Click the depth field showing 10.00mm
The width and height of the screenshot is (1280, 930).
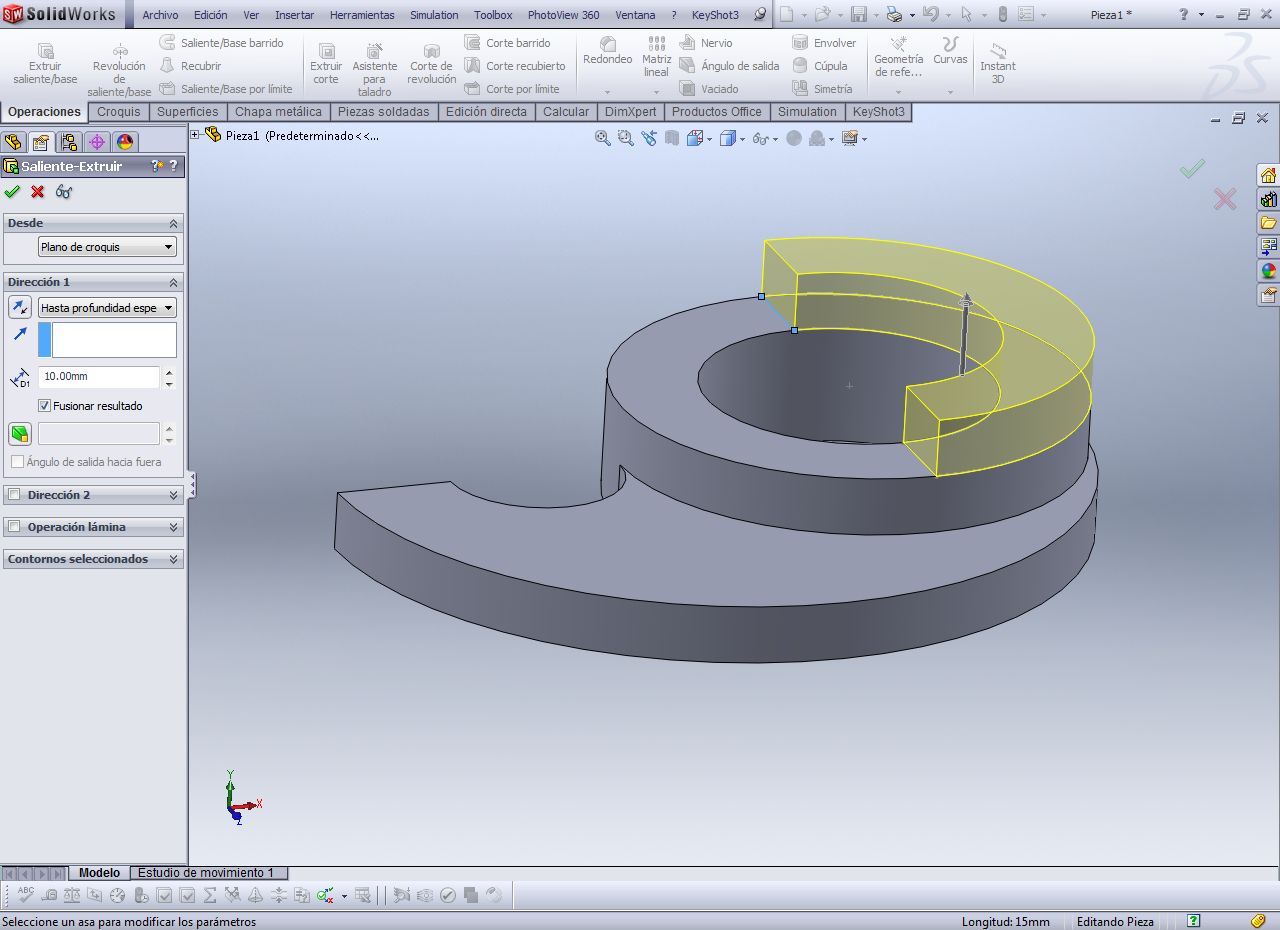(x=99, y=377)
